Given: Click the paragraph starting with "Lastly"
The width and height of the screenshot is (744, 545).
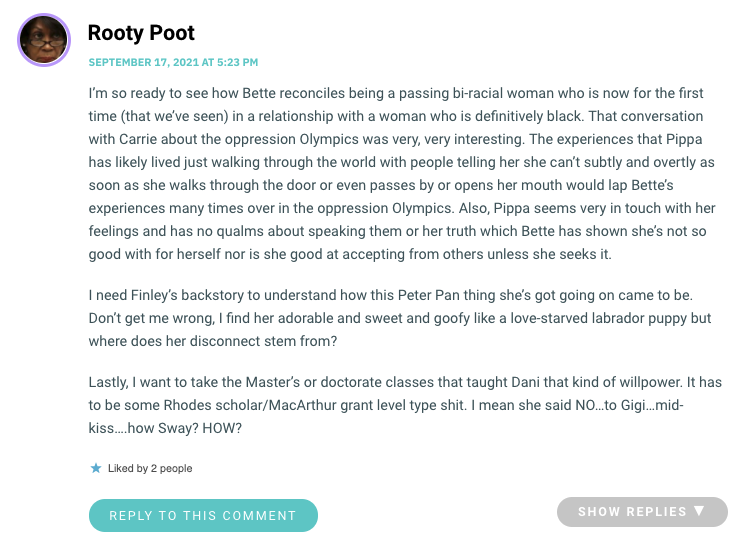Looking at the screenshot, I should coord(405,405).
